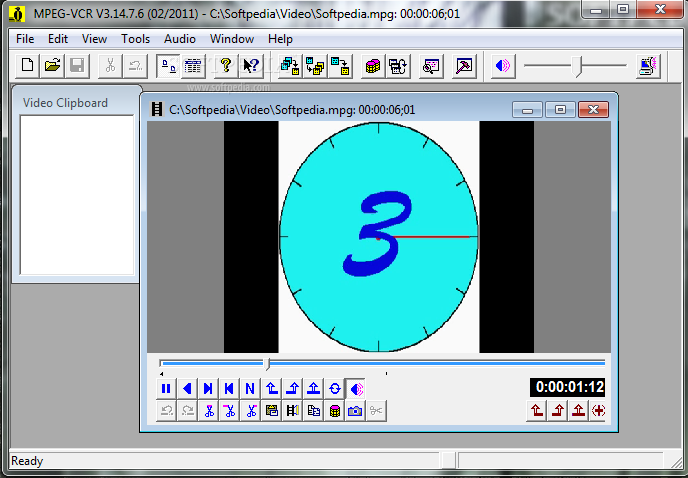This screenshot has height=478, width=688.
Task: Click the yellow barrel icon in edit row
Action: [x=335, y=411]
